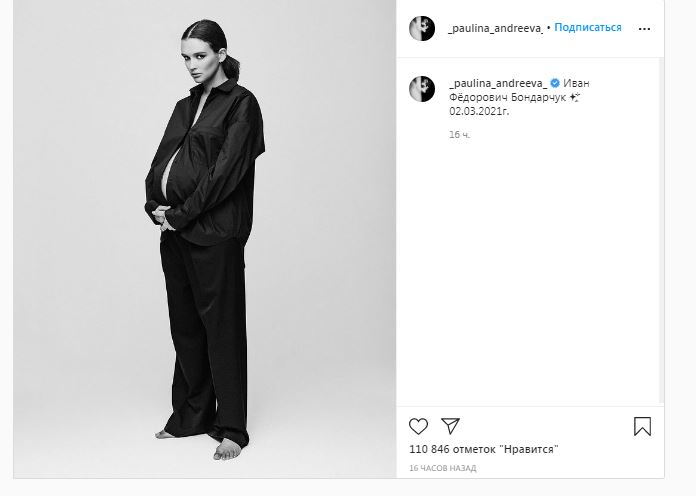Click the "16 ЧАСОВ НАЗАД" post timestamp
This screenshot has height=496, width=696.
coord(443,468)
